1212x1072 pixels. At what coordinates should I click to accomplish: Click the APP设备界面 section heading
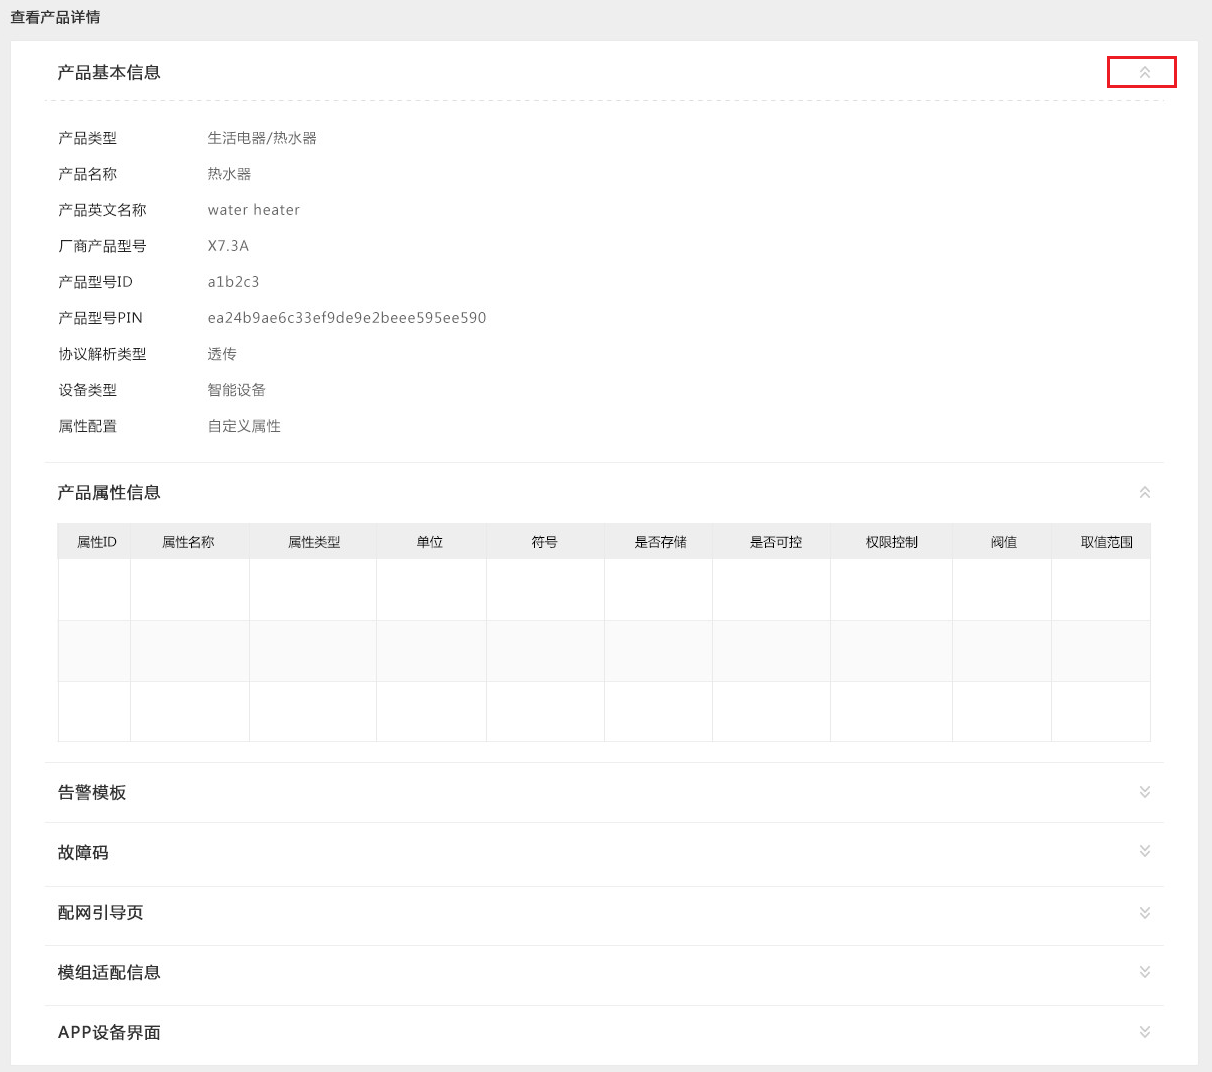point(109,1033)
